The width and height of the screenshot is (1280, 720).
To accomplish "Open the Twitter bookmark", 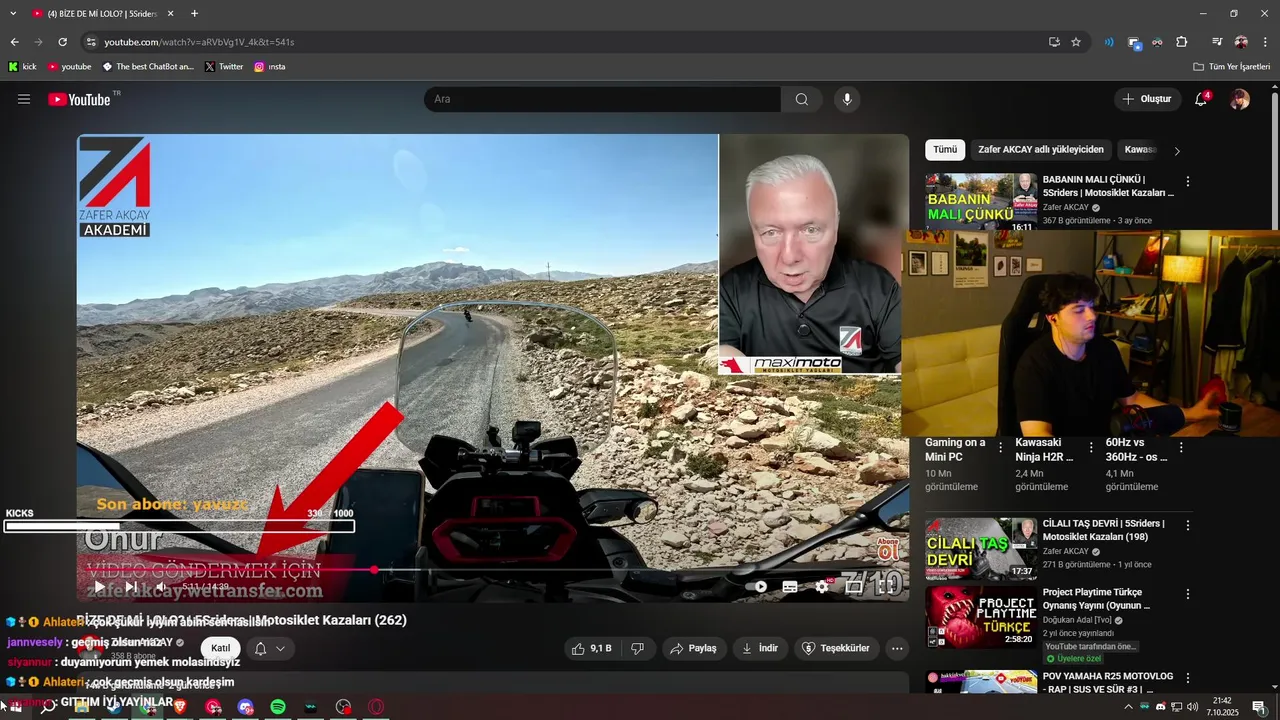I will 224,67.
